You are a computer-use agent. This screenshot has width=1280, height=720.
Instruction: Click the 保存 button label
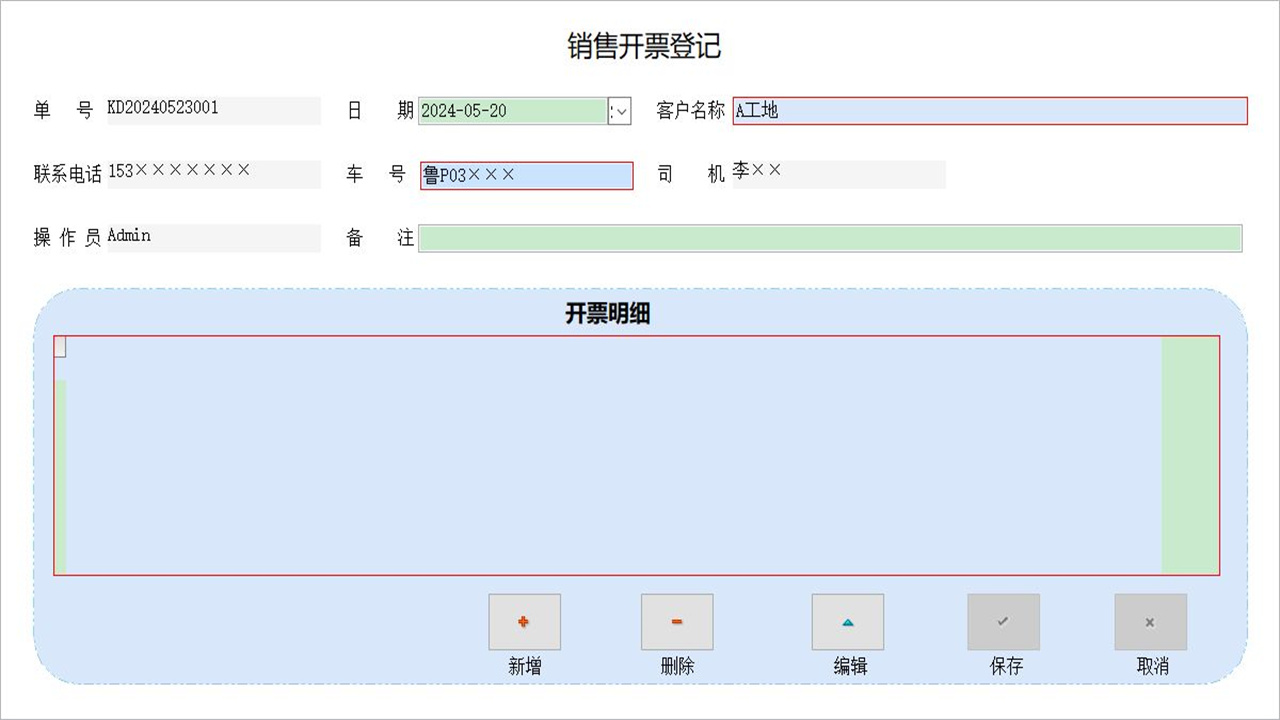tap(1003, 666)
